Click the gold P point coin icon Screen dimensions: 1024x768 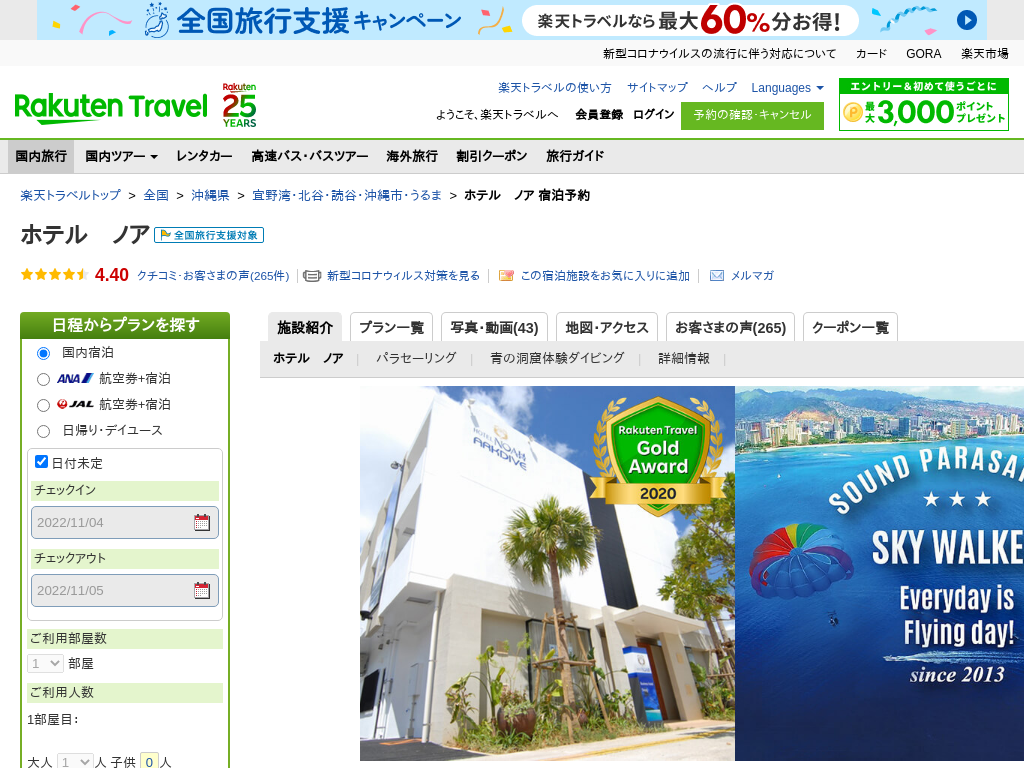[x=852, y=112]
